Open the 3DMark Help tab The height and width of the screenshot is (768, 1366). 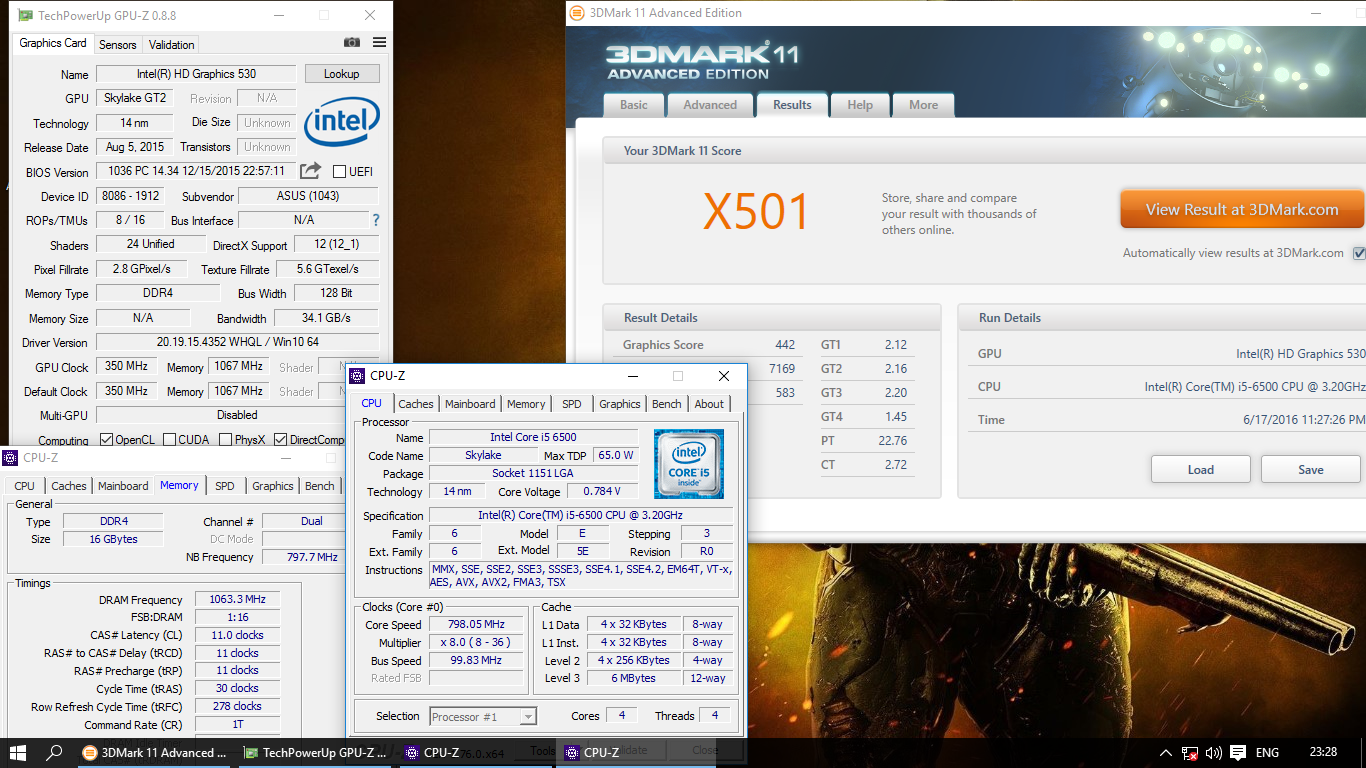(860, 105)
